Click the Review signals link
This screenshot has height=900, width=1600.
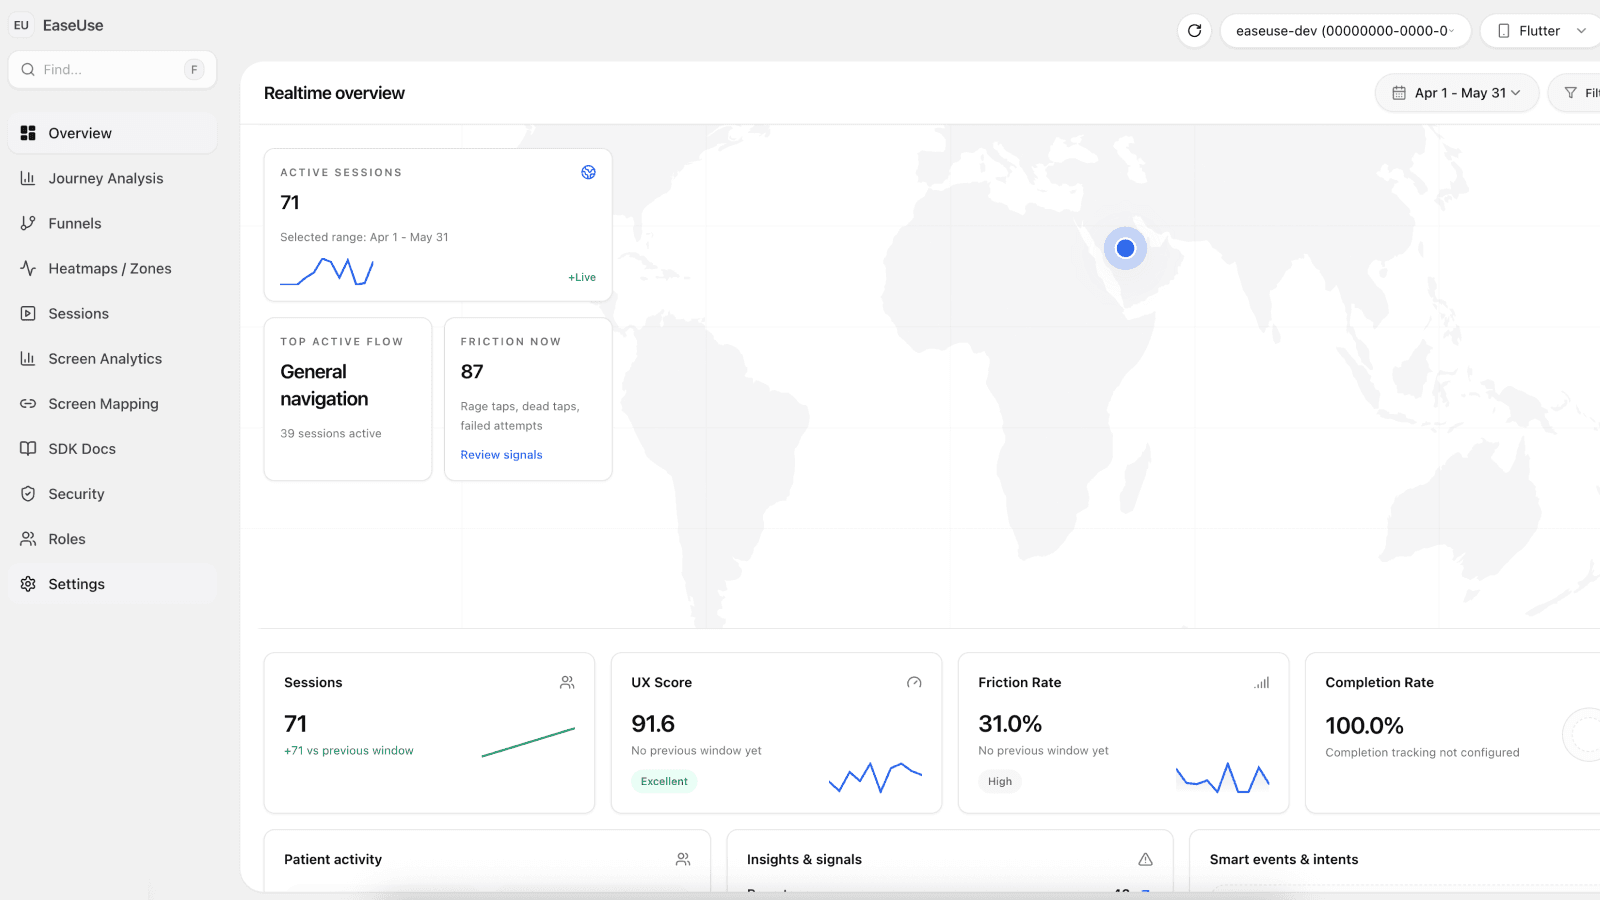point(501,455)
